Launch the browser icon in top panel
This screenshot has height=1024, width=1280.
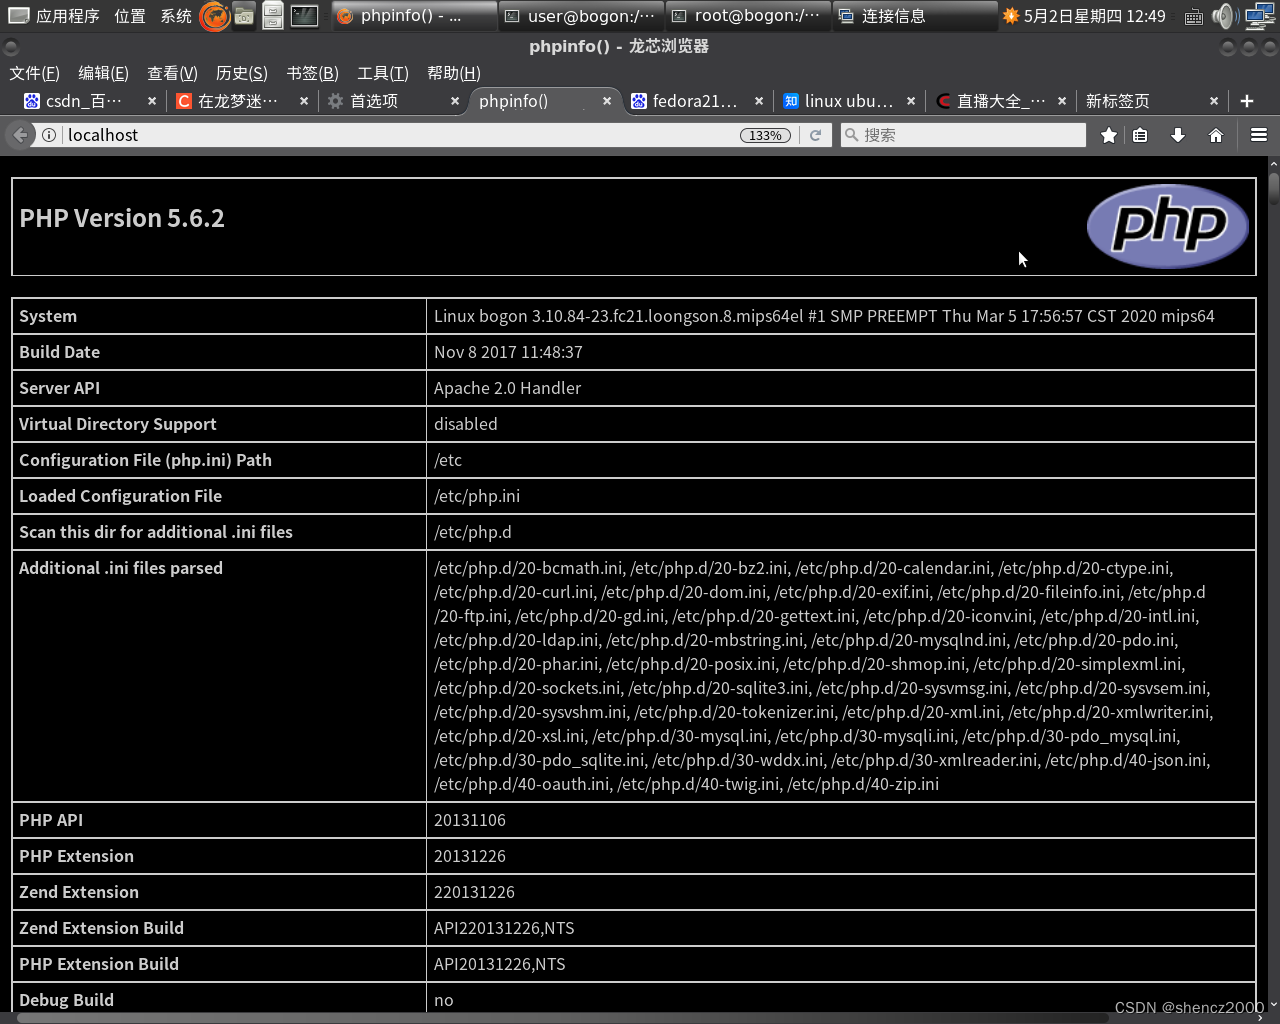(214, 16)
